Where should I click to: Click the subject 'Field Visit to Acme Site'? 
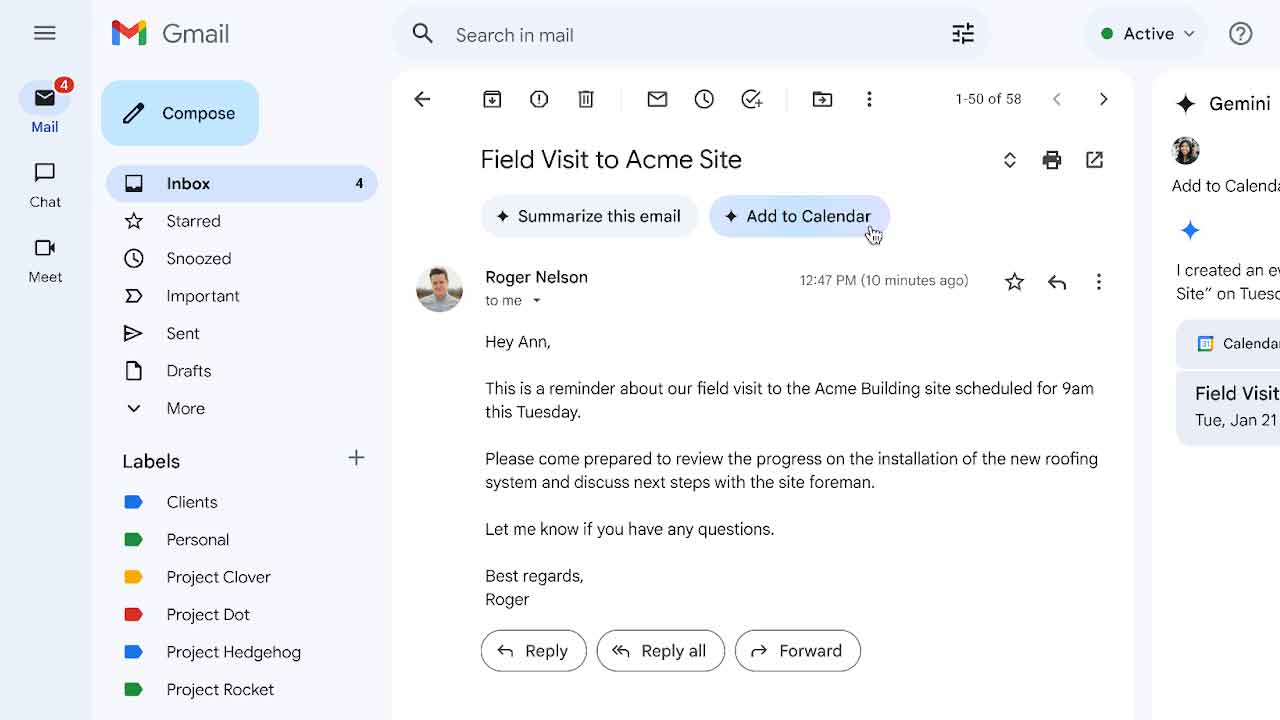(x=611, y=160)
